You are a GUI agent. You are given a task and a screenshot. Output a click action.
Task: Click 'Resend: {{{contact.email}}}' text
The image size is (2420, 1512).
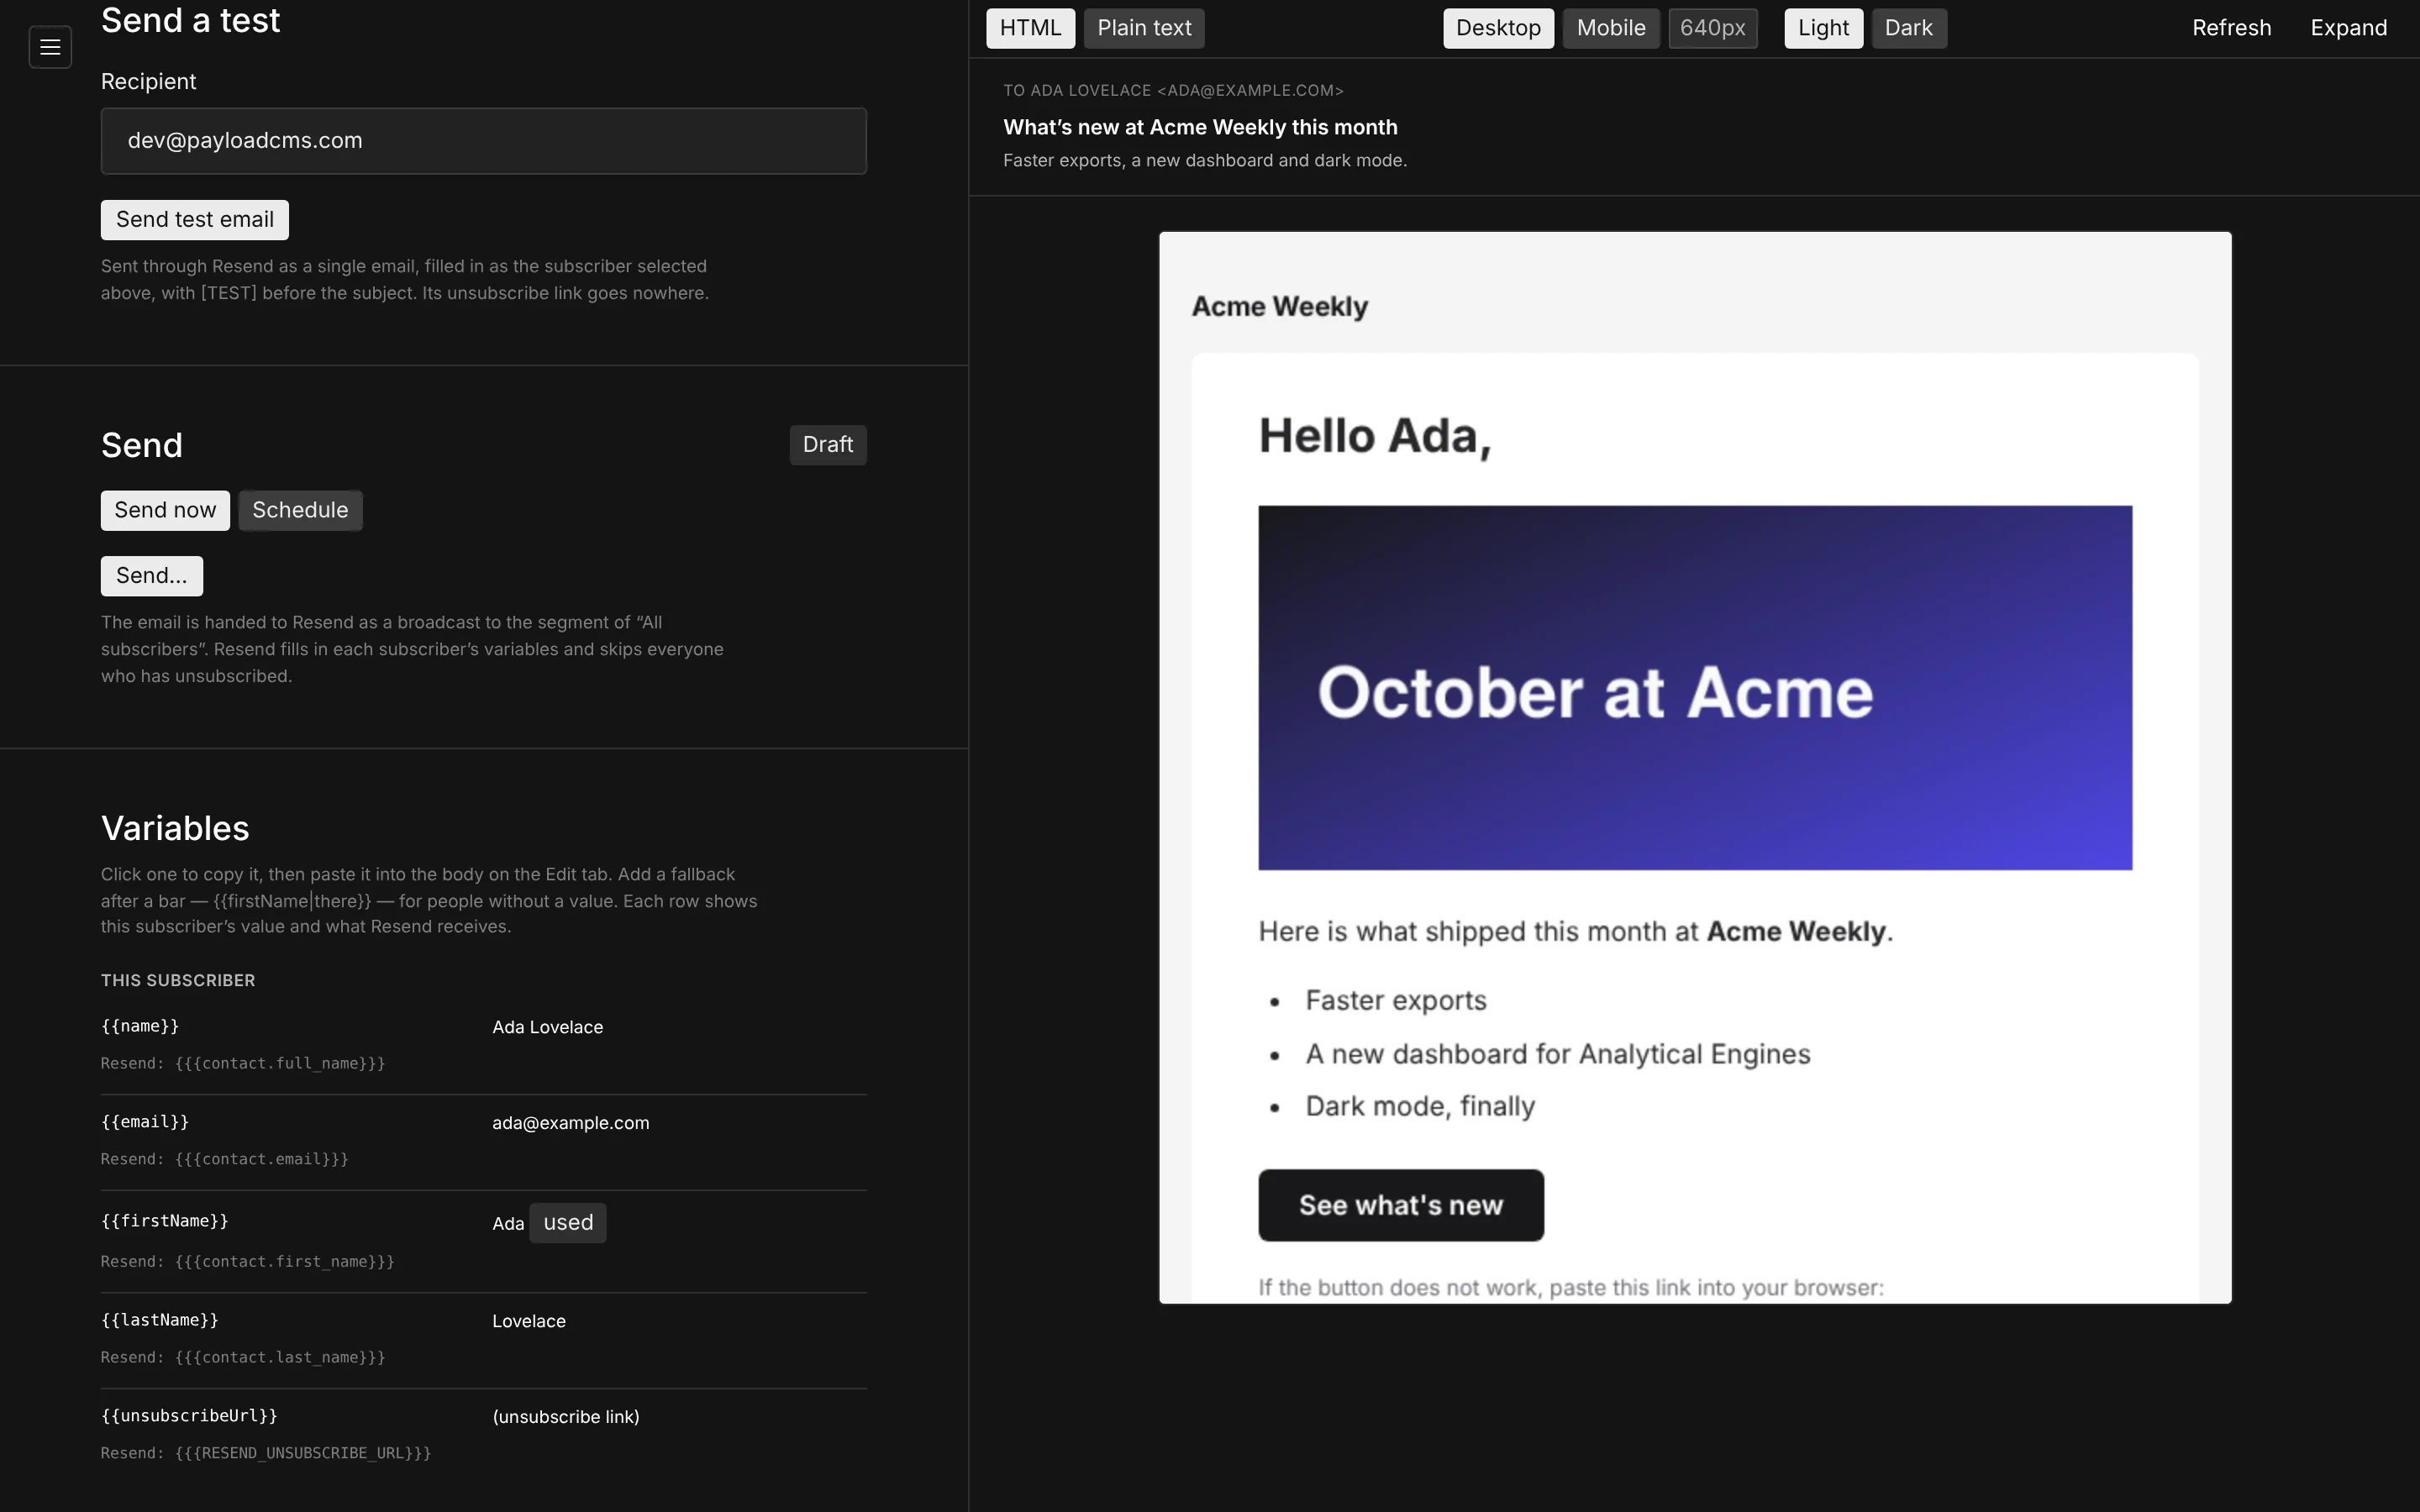(225, 1159)
